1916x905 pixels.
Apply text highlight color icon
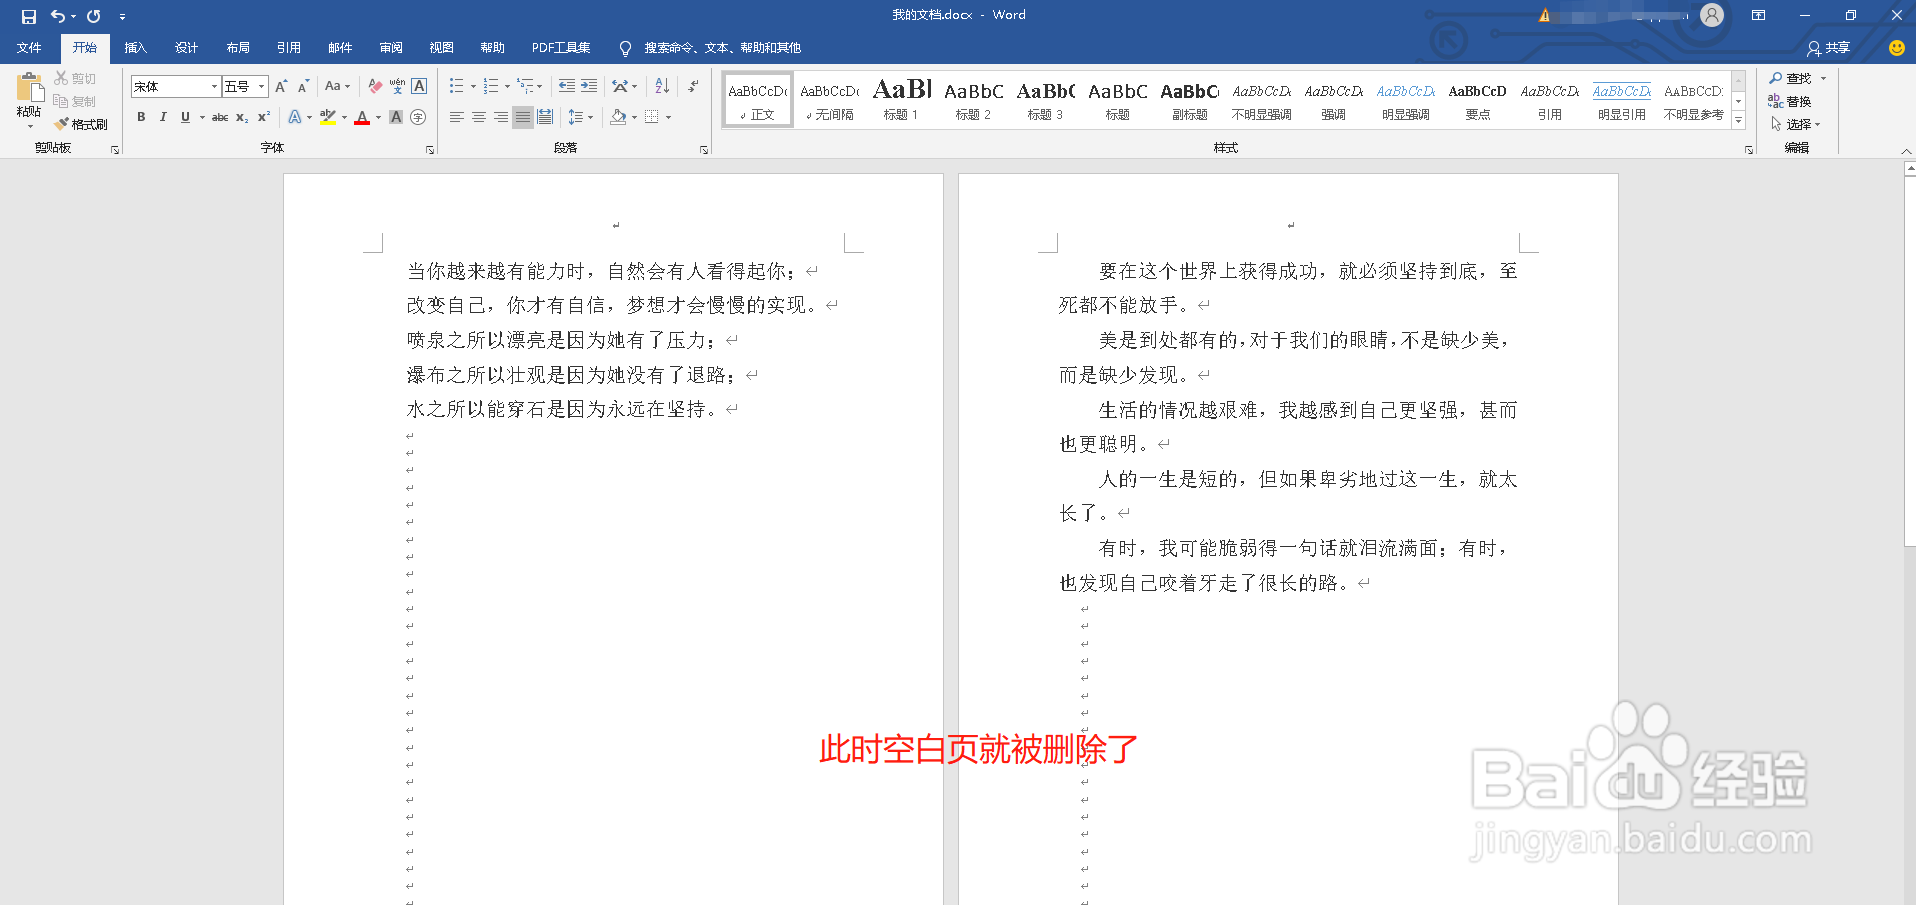click(329, 117)
